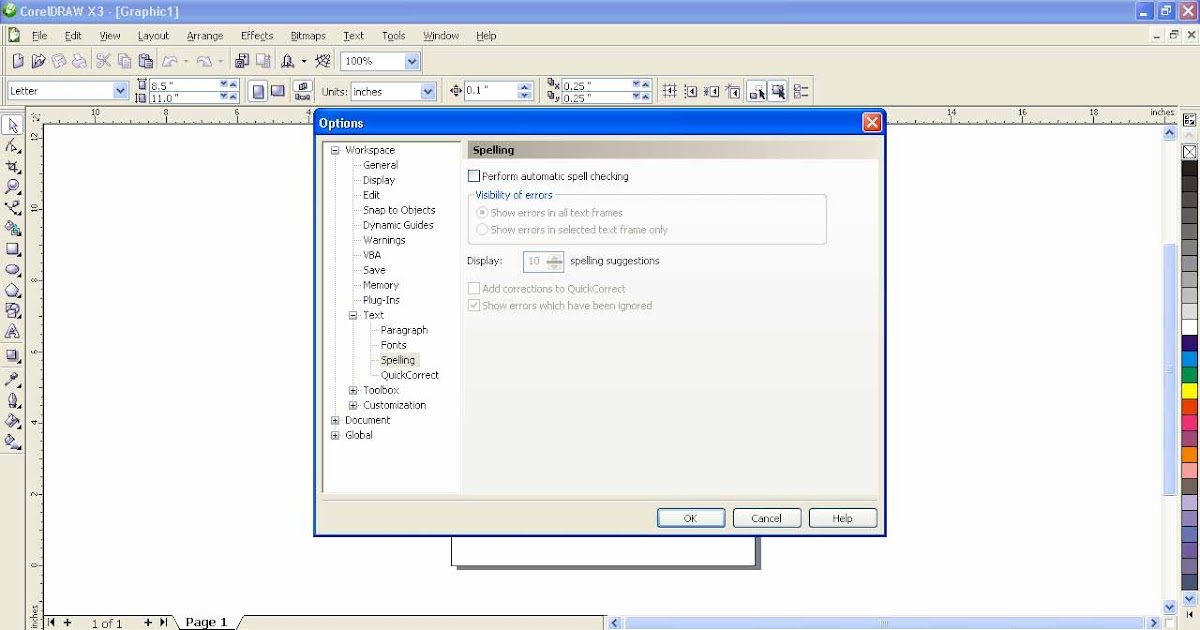Open the Letter paper size dropdown
This screenshot has height=630, width=1200.
click(x=121, y=91)
